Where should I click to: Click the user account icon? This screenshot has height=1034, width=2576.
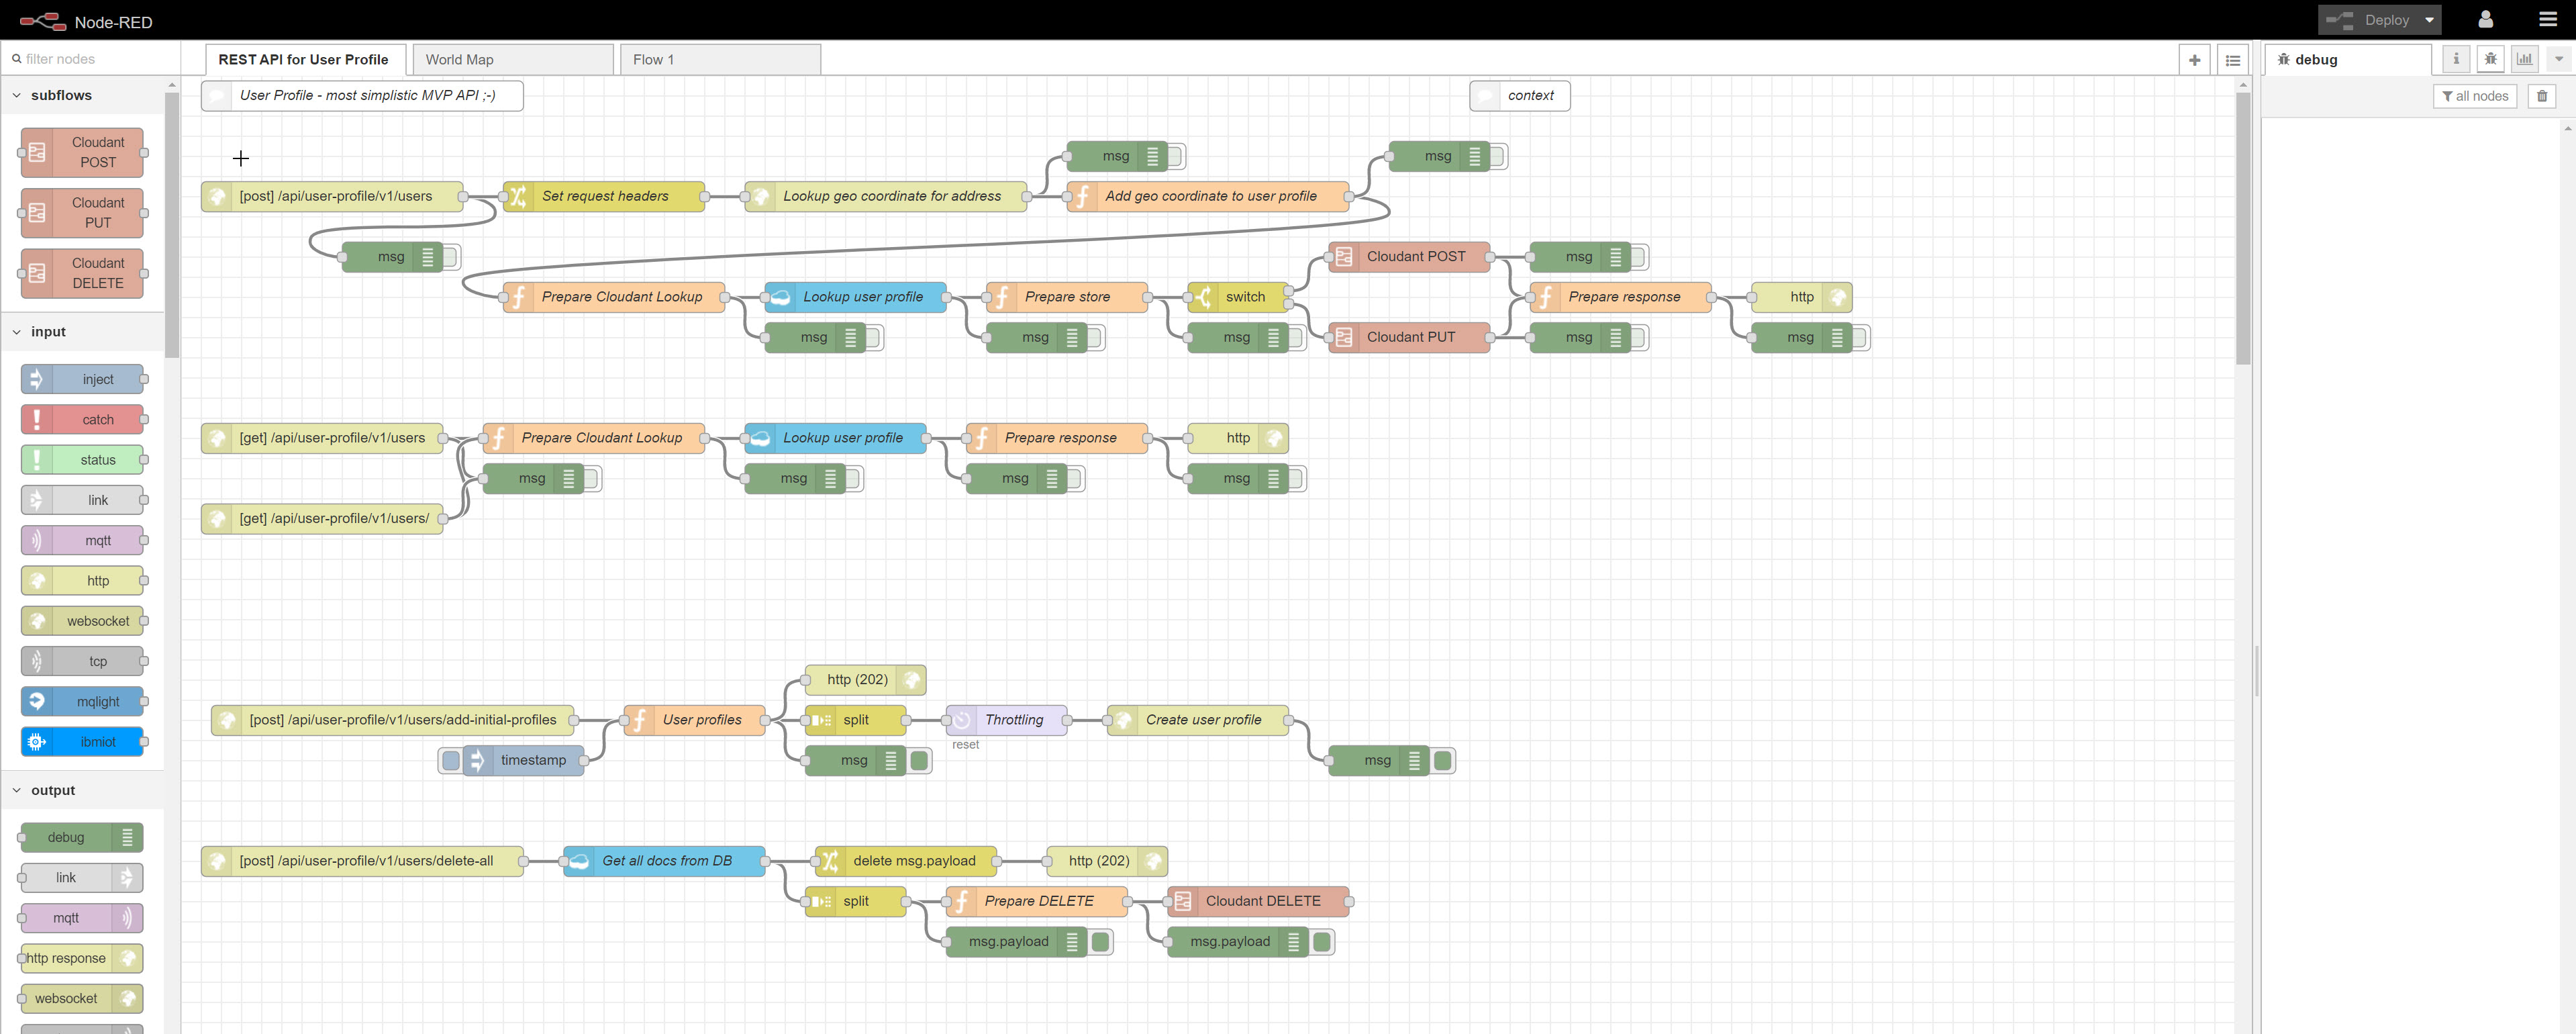tap(2485, 20)
